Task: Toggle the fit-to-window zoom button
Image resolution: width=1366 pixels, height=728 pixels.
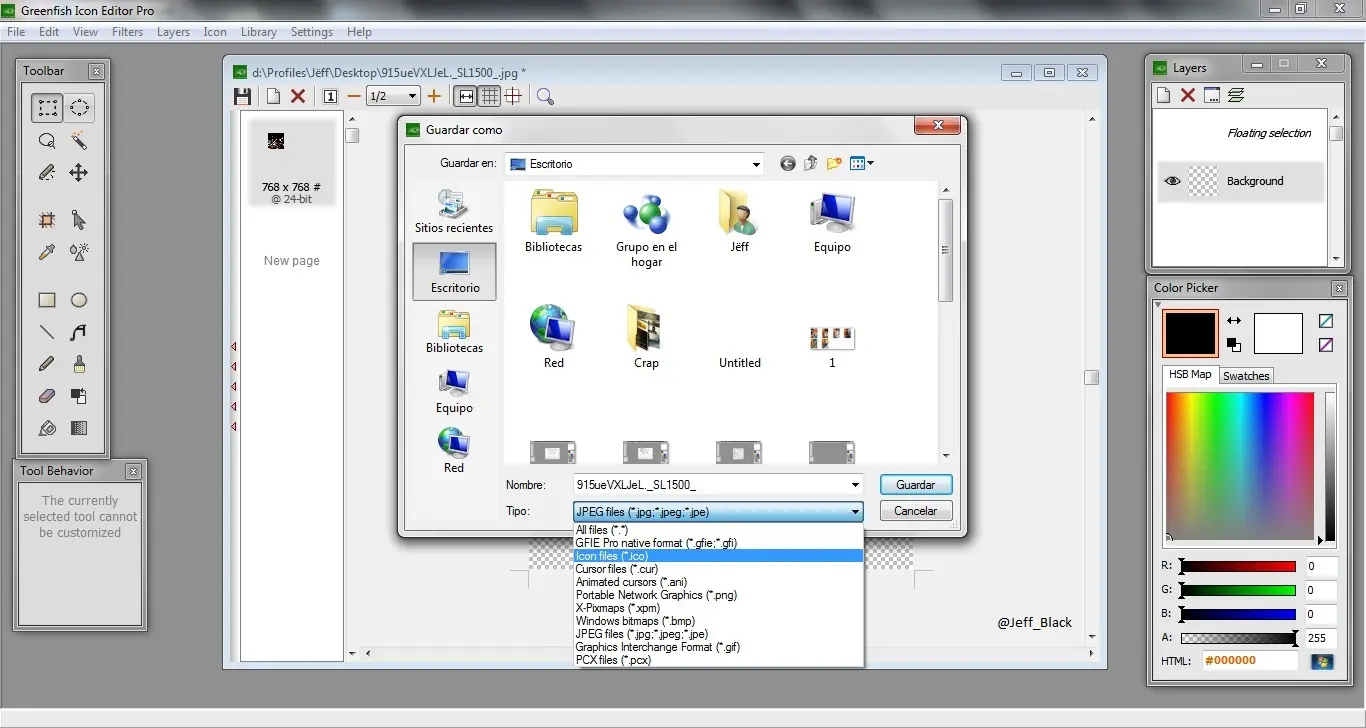Action: [x=465, y=96]
